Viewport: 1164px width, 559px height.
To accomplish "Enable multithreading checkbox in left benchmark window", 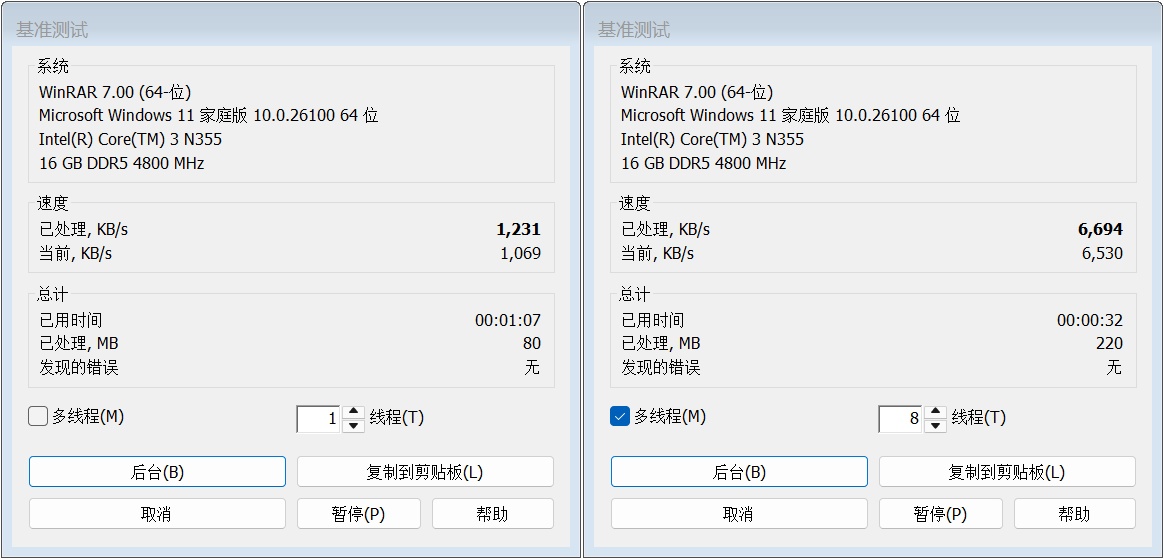I will click(x=38, y=417).
